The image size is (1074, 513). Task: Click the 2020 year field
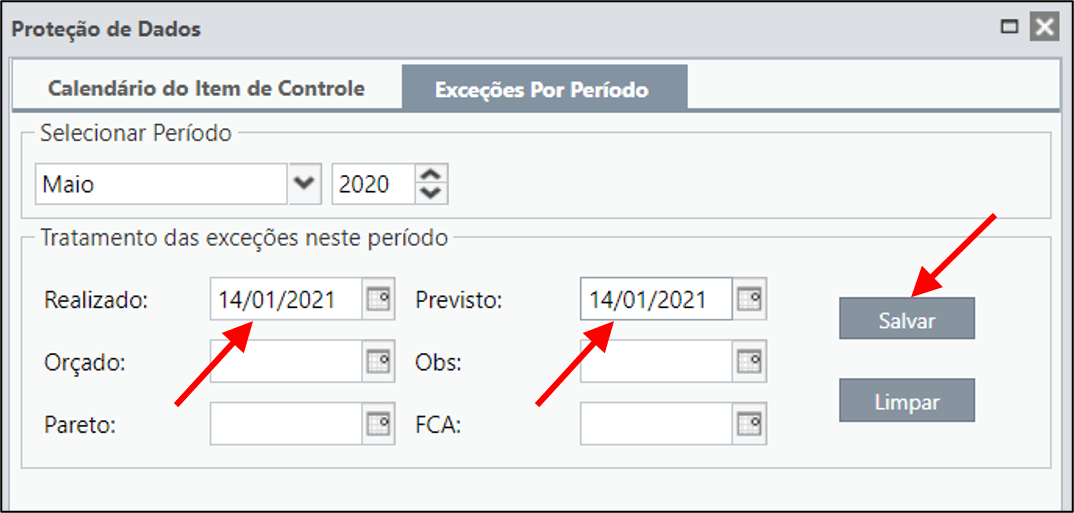click(373, 184)
